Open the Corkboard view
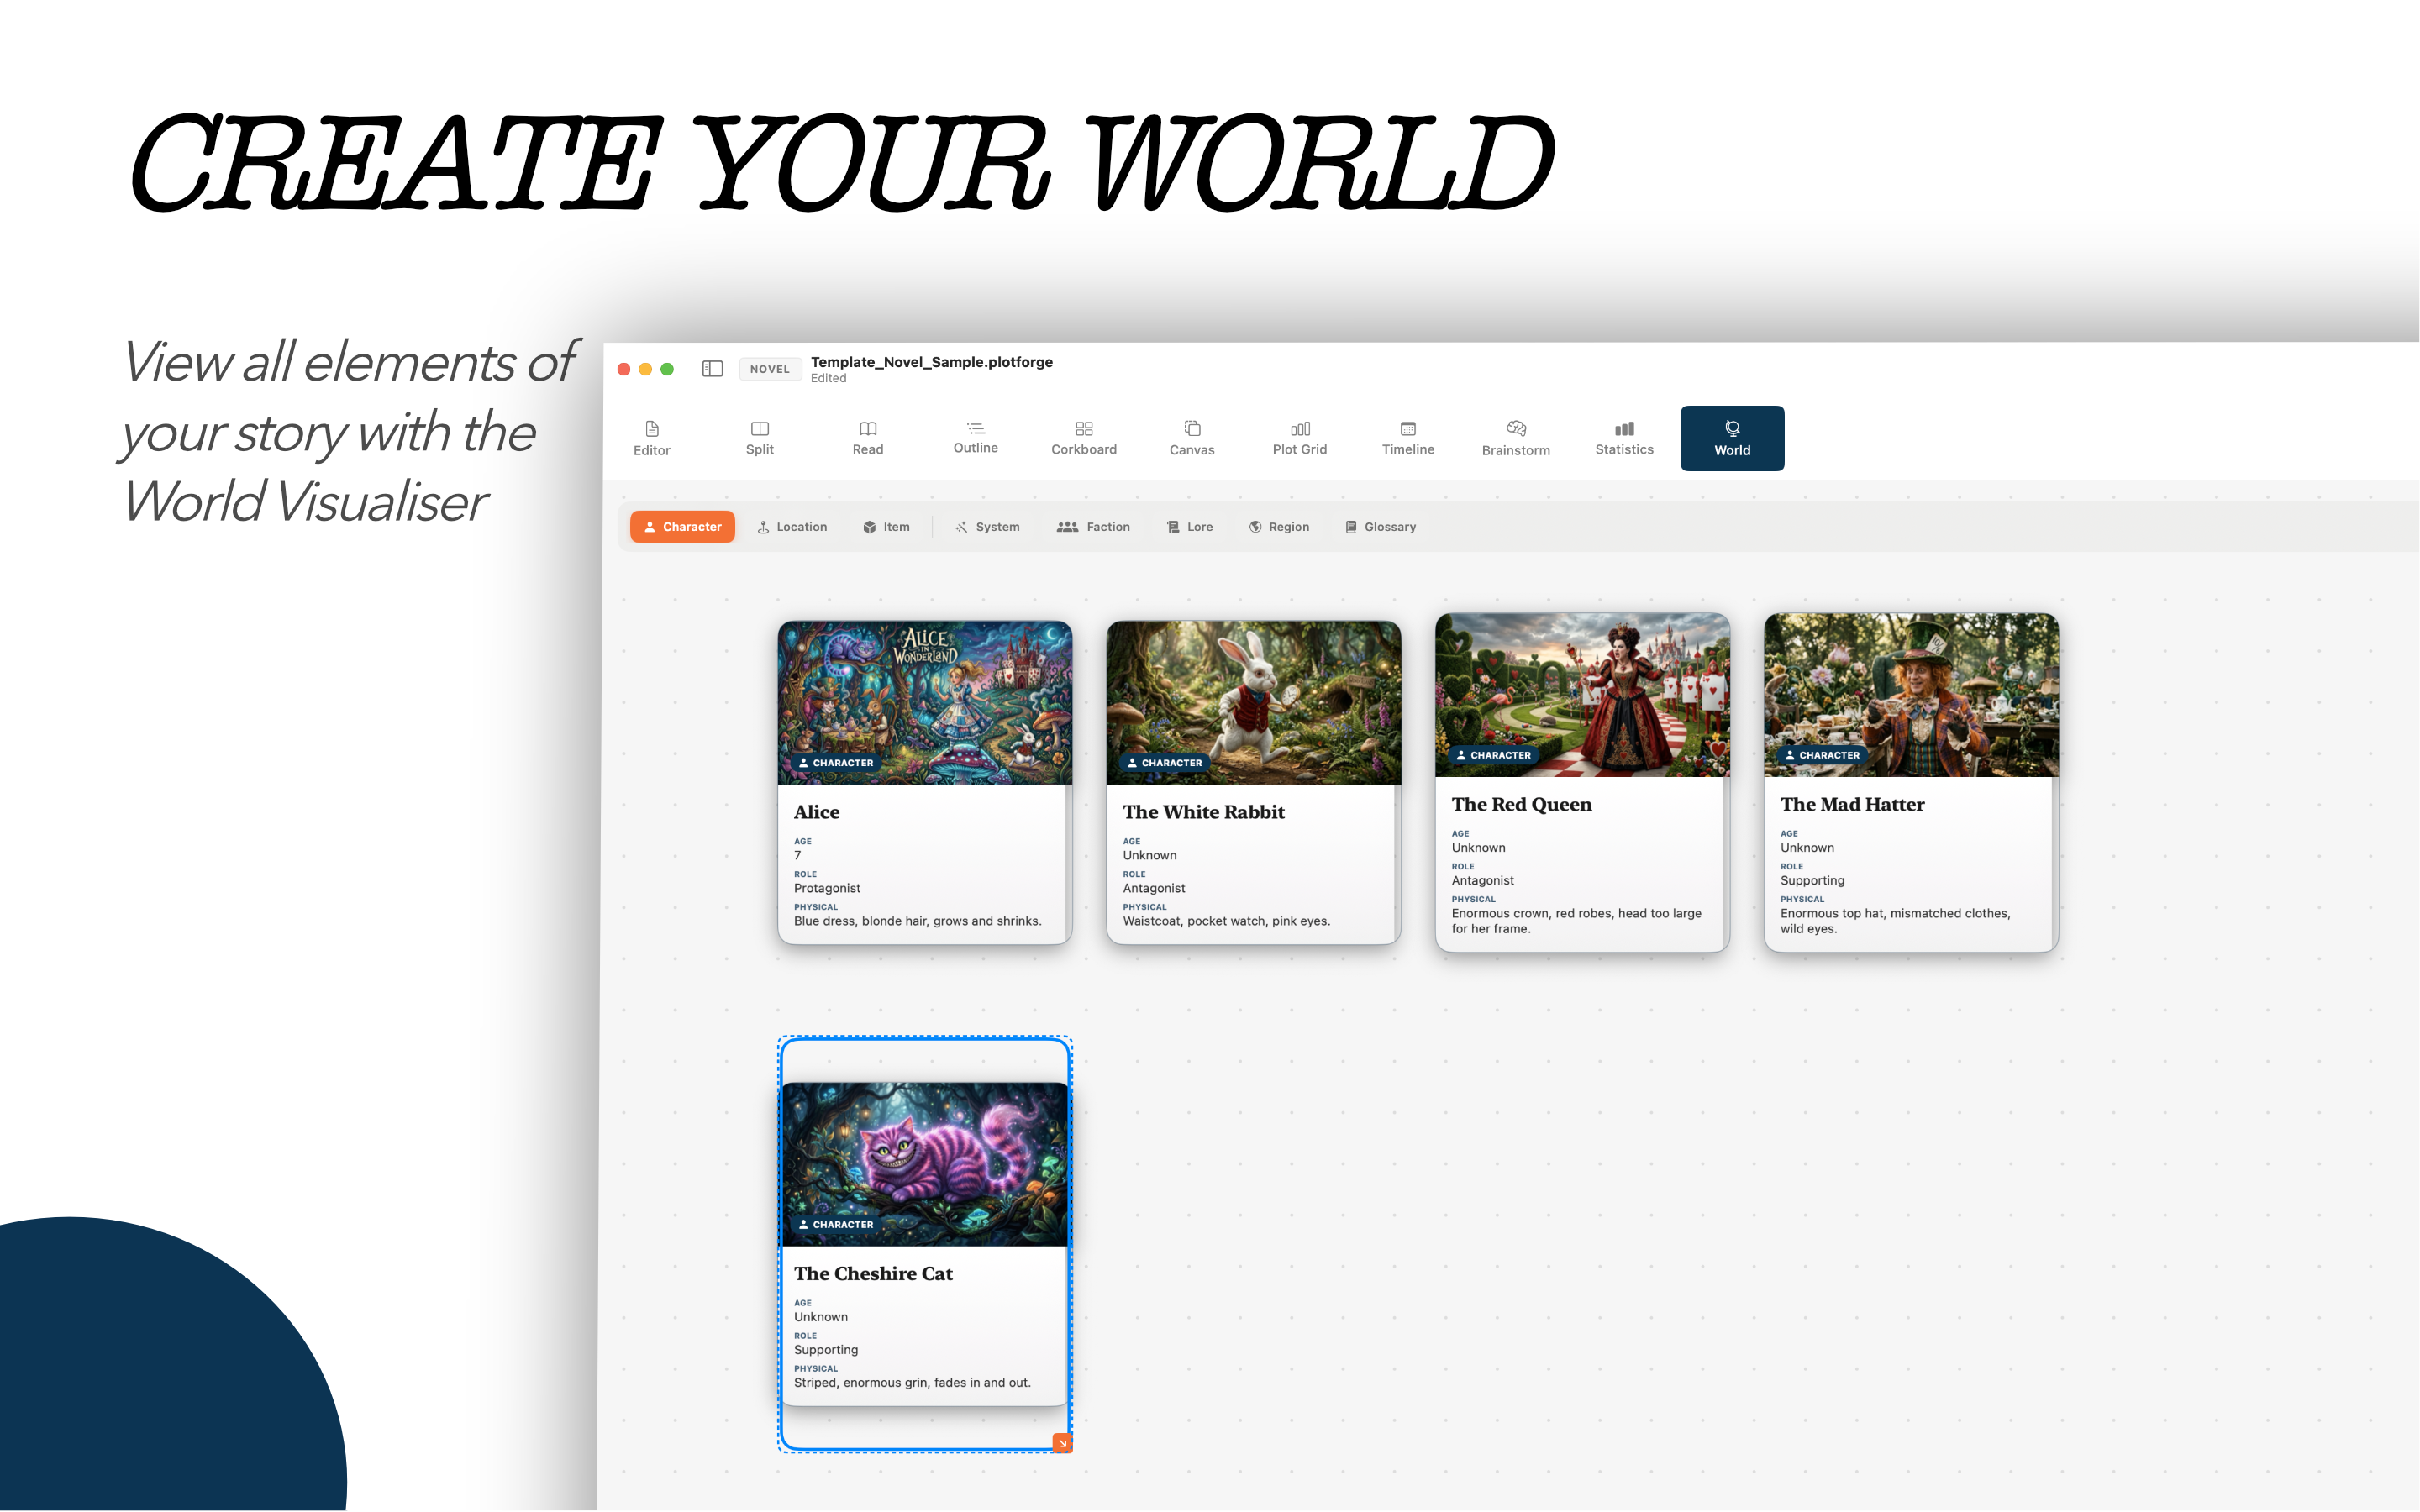The height and width of the screenshot is (1512, 2420). pos(1084,438)
